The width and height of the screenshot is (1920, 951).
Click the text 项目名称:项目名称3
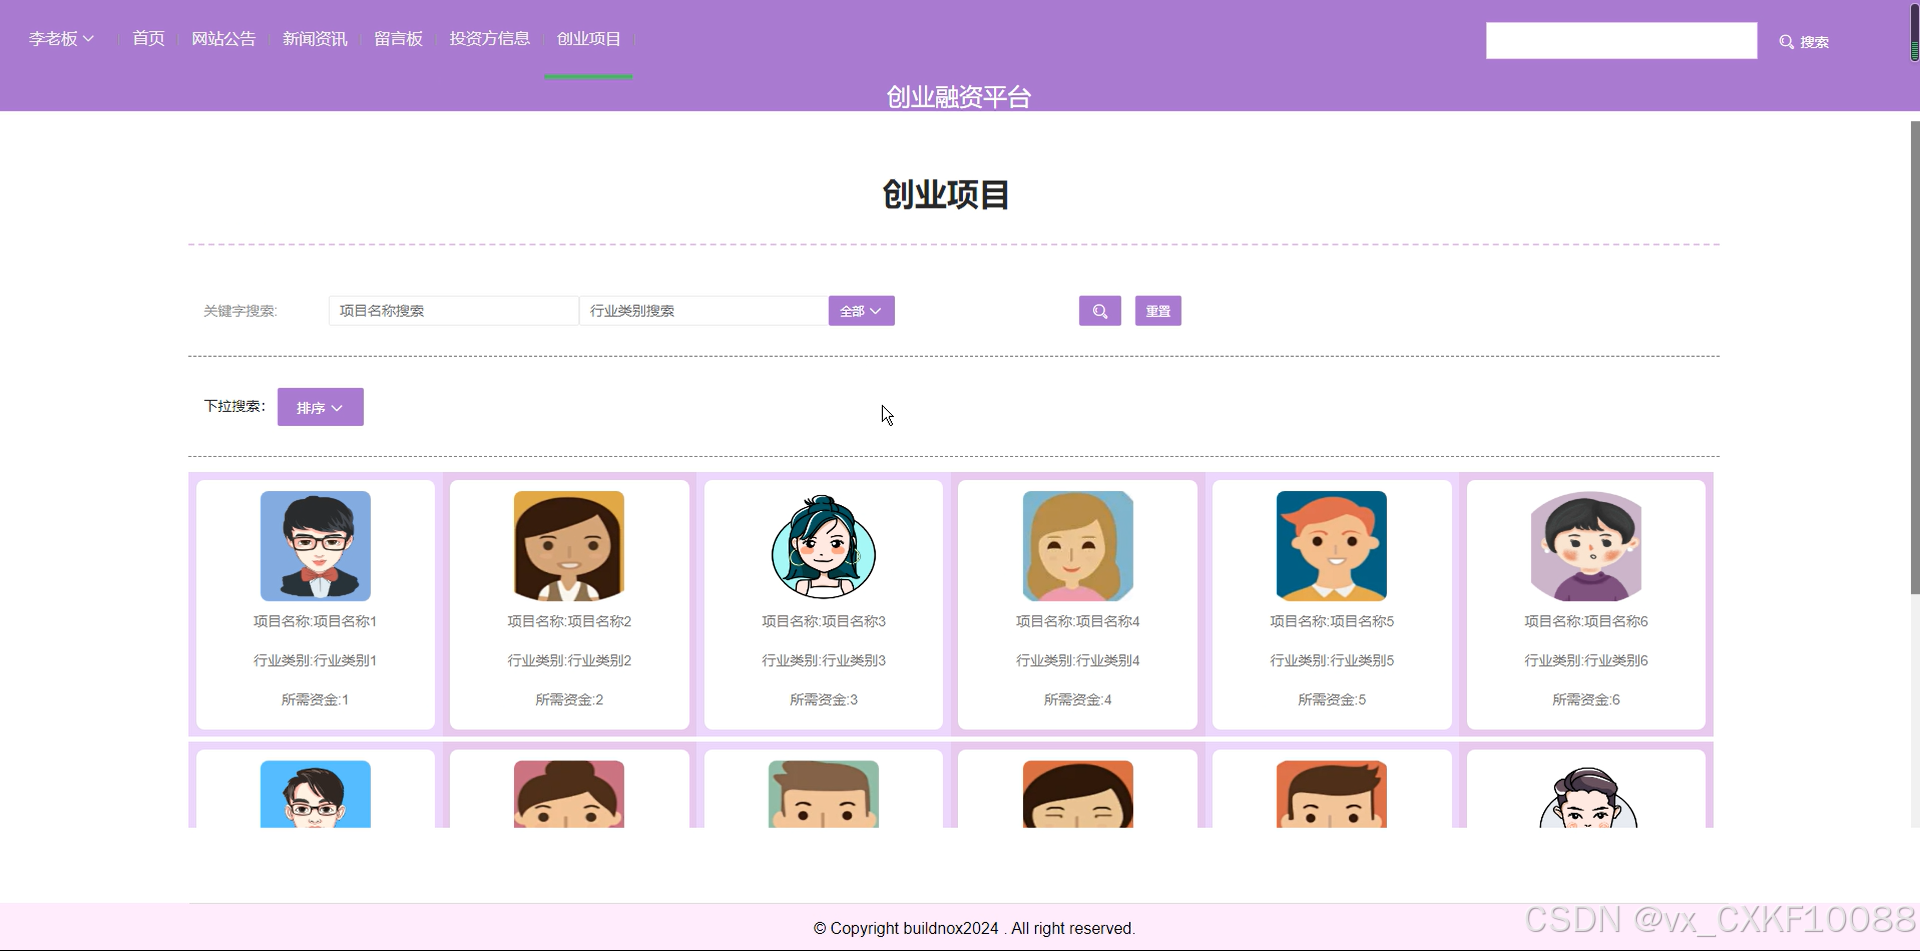point(824,621)
